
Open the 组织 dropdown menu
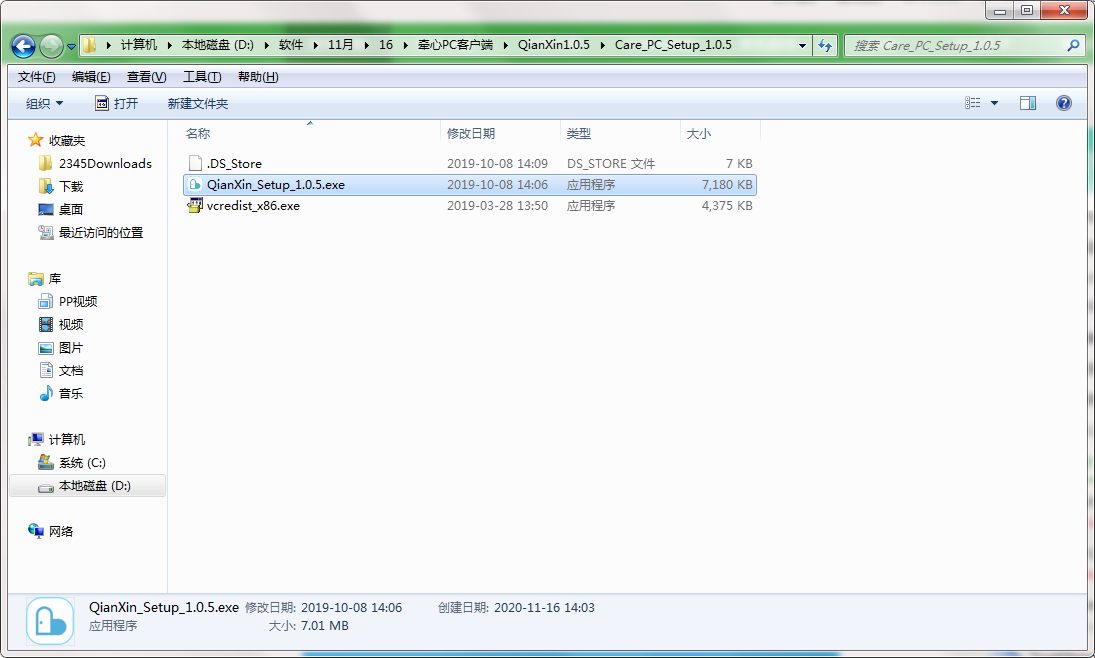pos(44,103)
